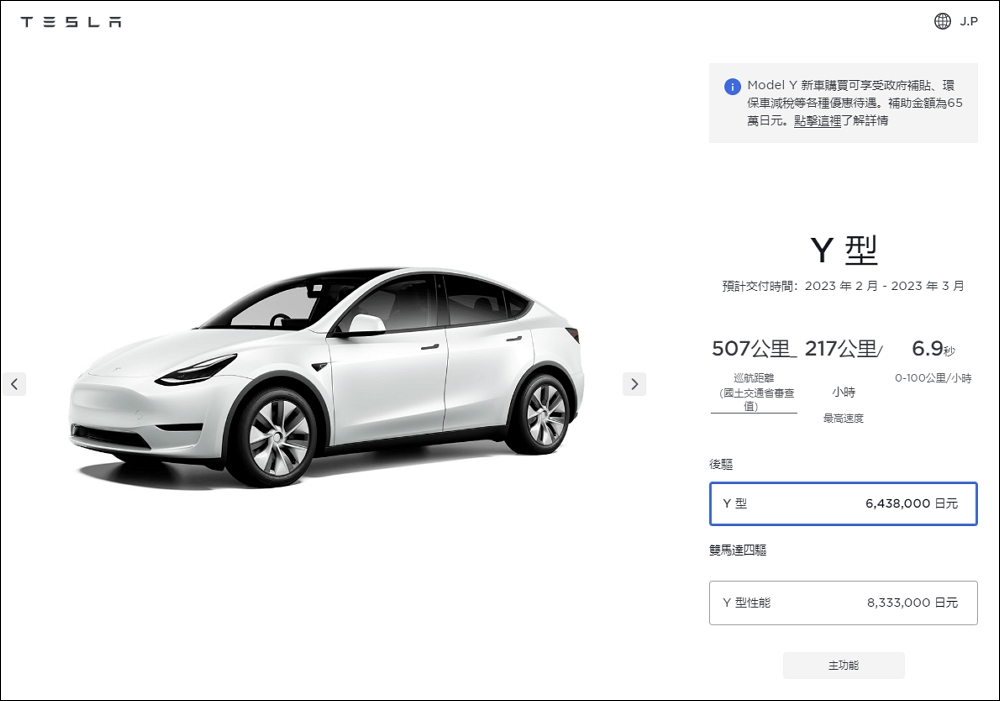This screenshot has width=1000, height=701.
Task: Show previous car image with left arrow
Action: coord(15,384)
